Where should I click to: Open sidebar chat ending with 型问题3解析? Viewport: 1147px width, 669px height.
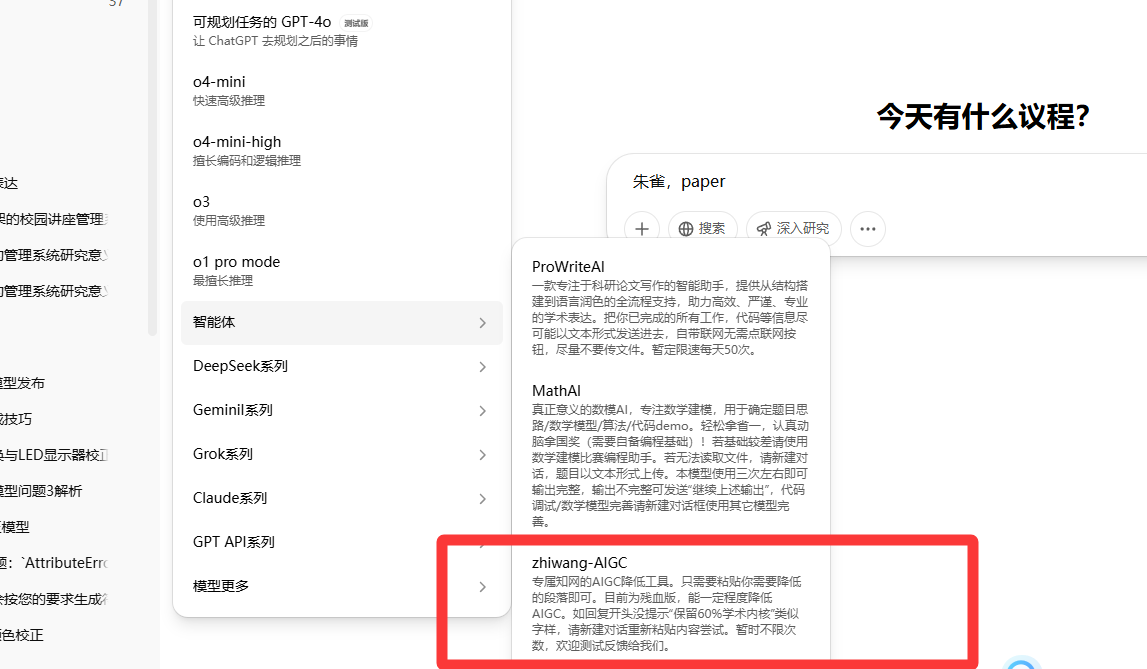coord(41,491)
